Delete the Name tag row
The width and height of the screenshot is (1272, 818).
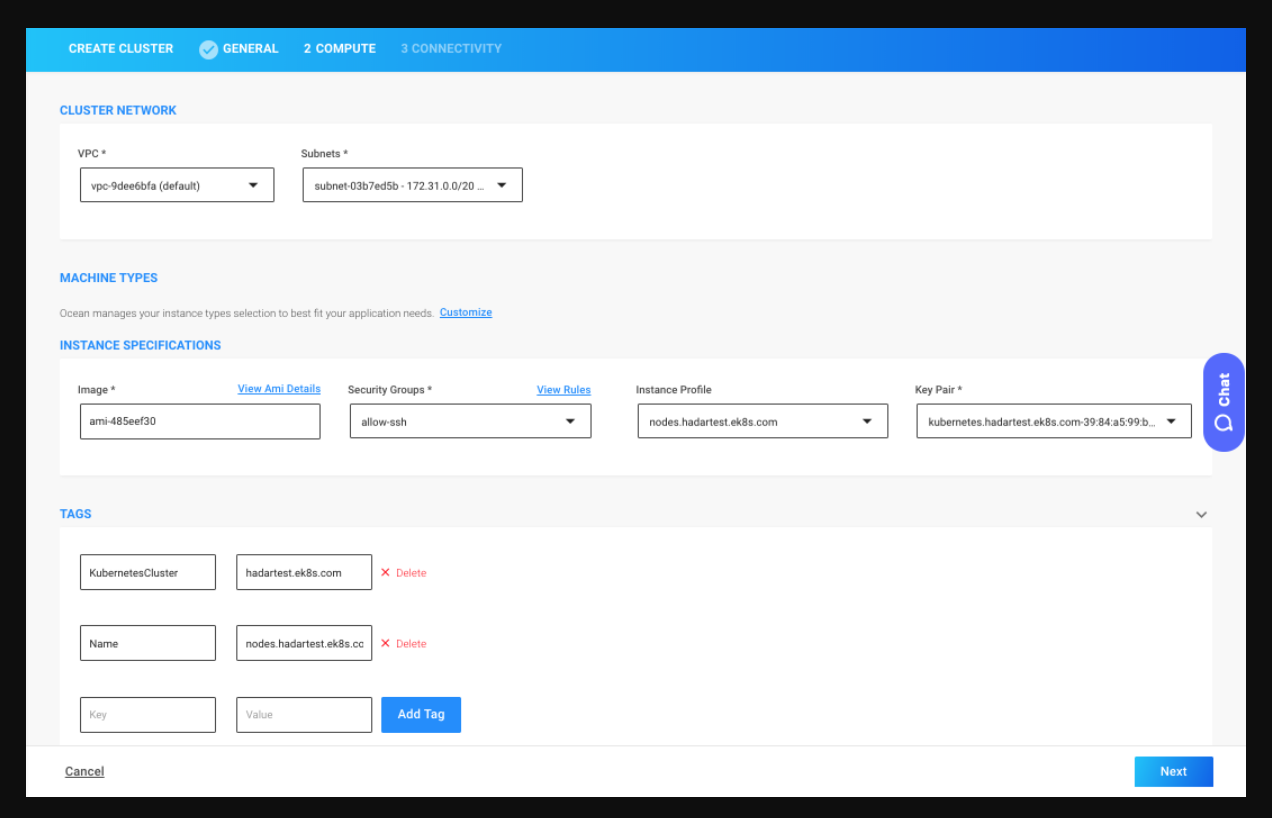click(403, 644)
